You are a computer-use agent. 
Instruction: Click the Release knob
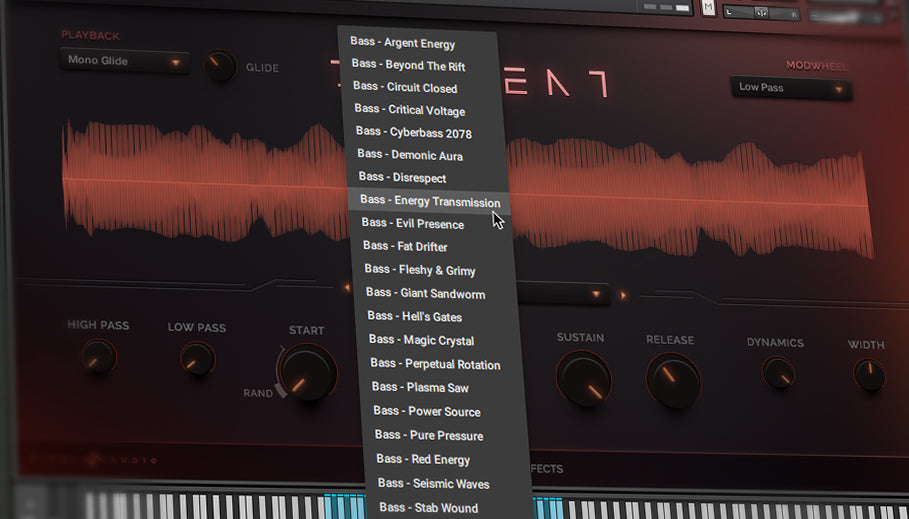tap(673, 381)
